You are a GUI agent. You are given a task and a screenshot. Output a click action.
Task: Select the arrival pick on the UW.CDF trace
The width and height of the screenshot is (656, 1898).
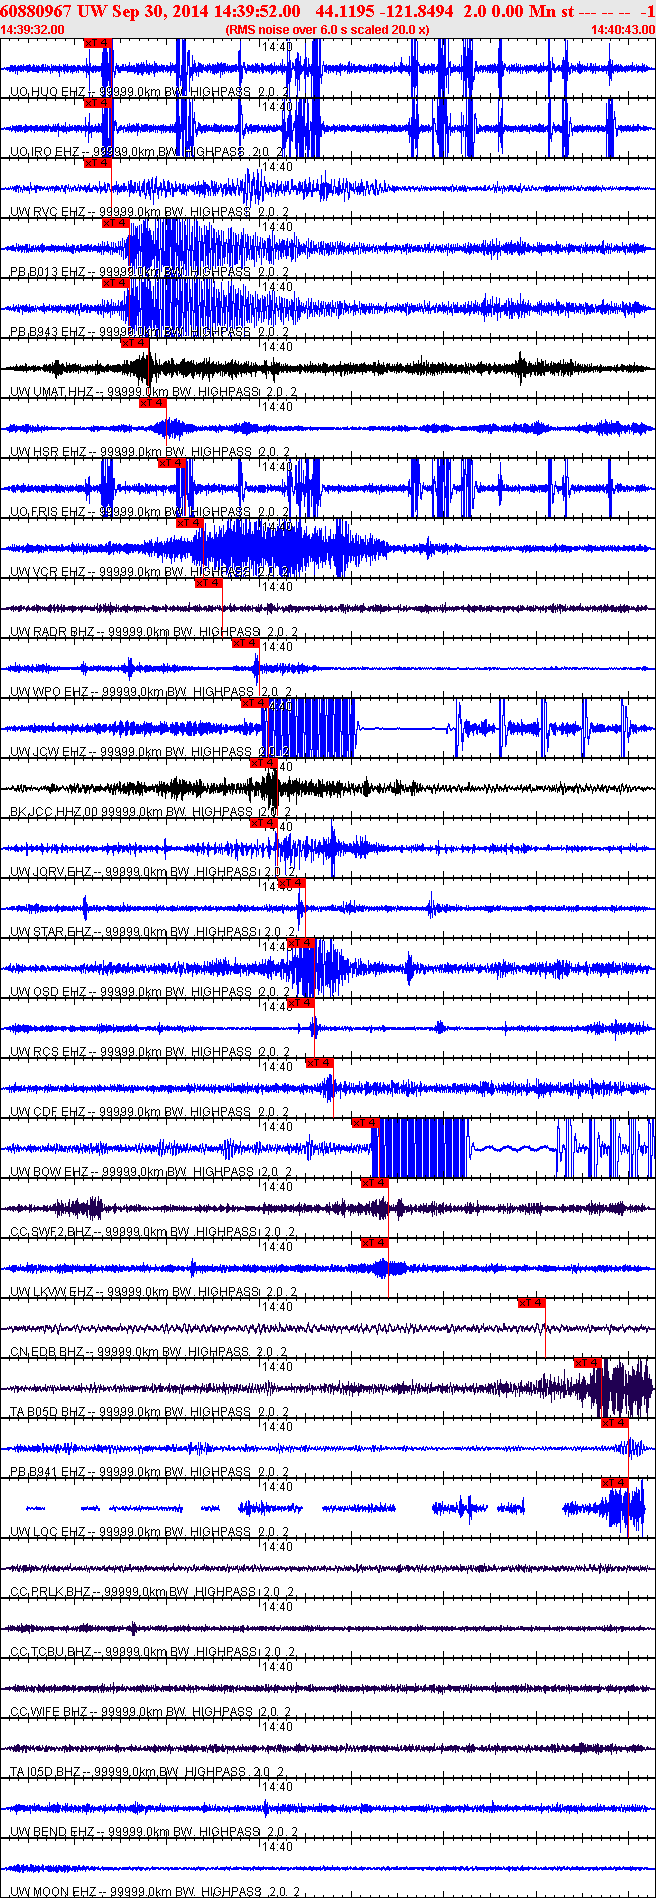(x=320, y=1063)
